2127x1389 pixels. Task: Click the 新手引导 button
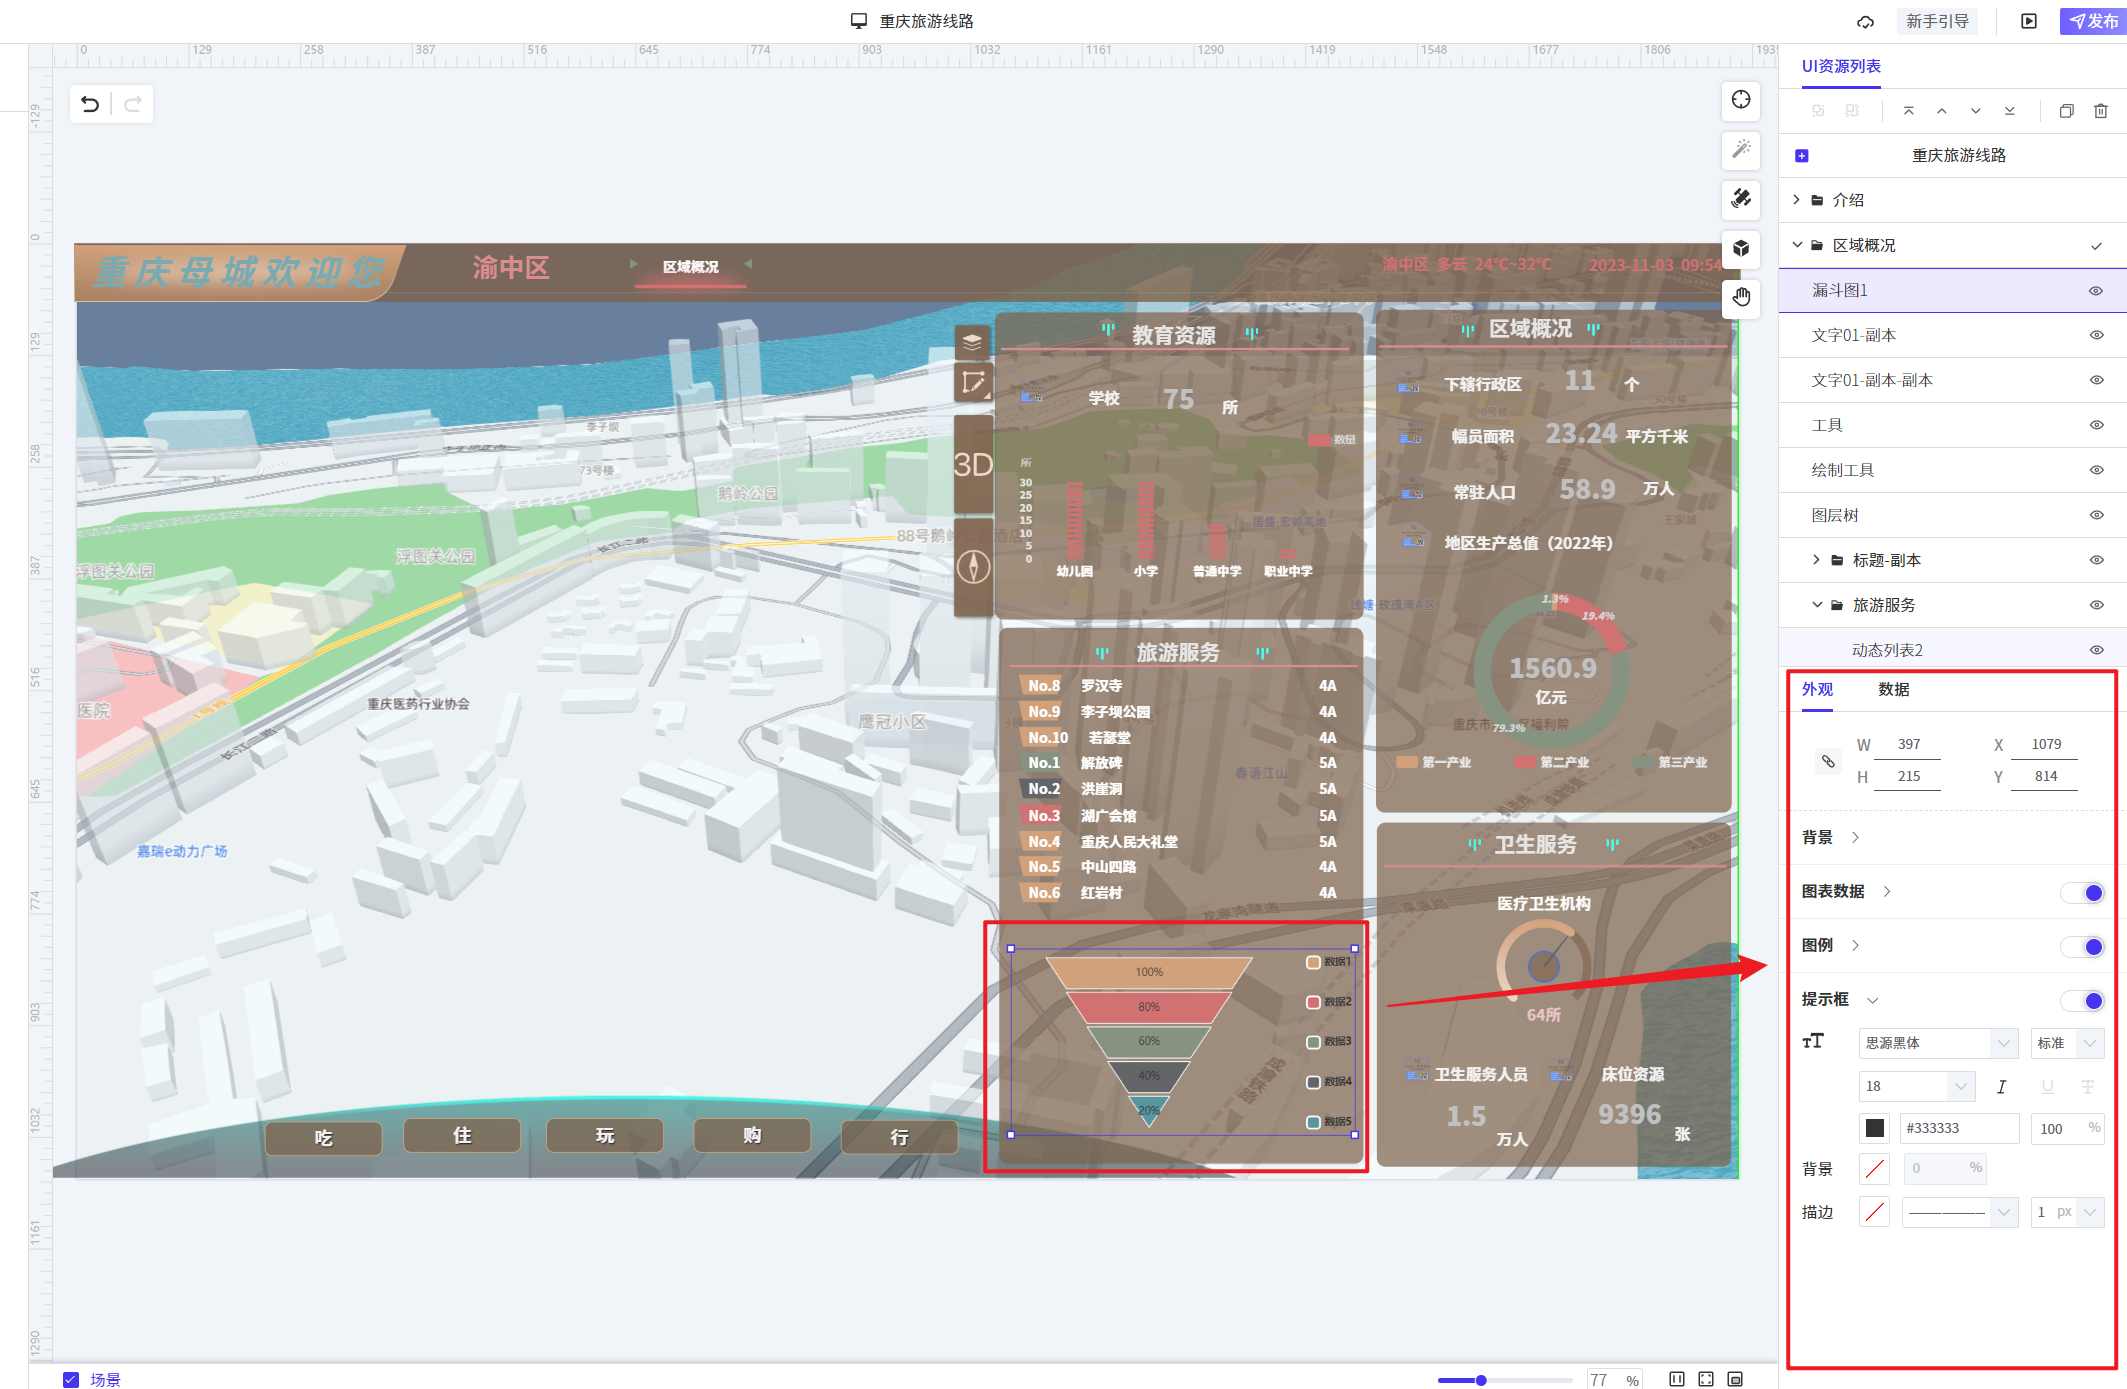point(1937,21)
